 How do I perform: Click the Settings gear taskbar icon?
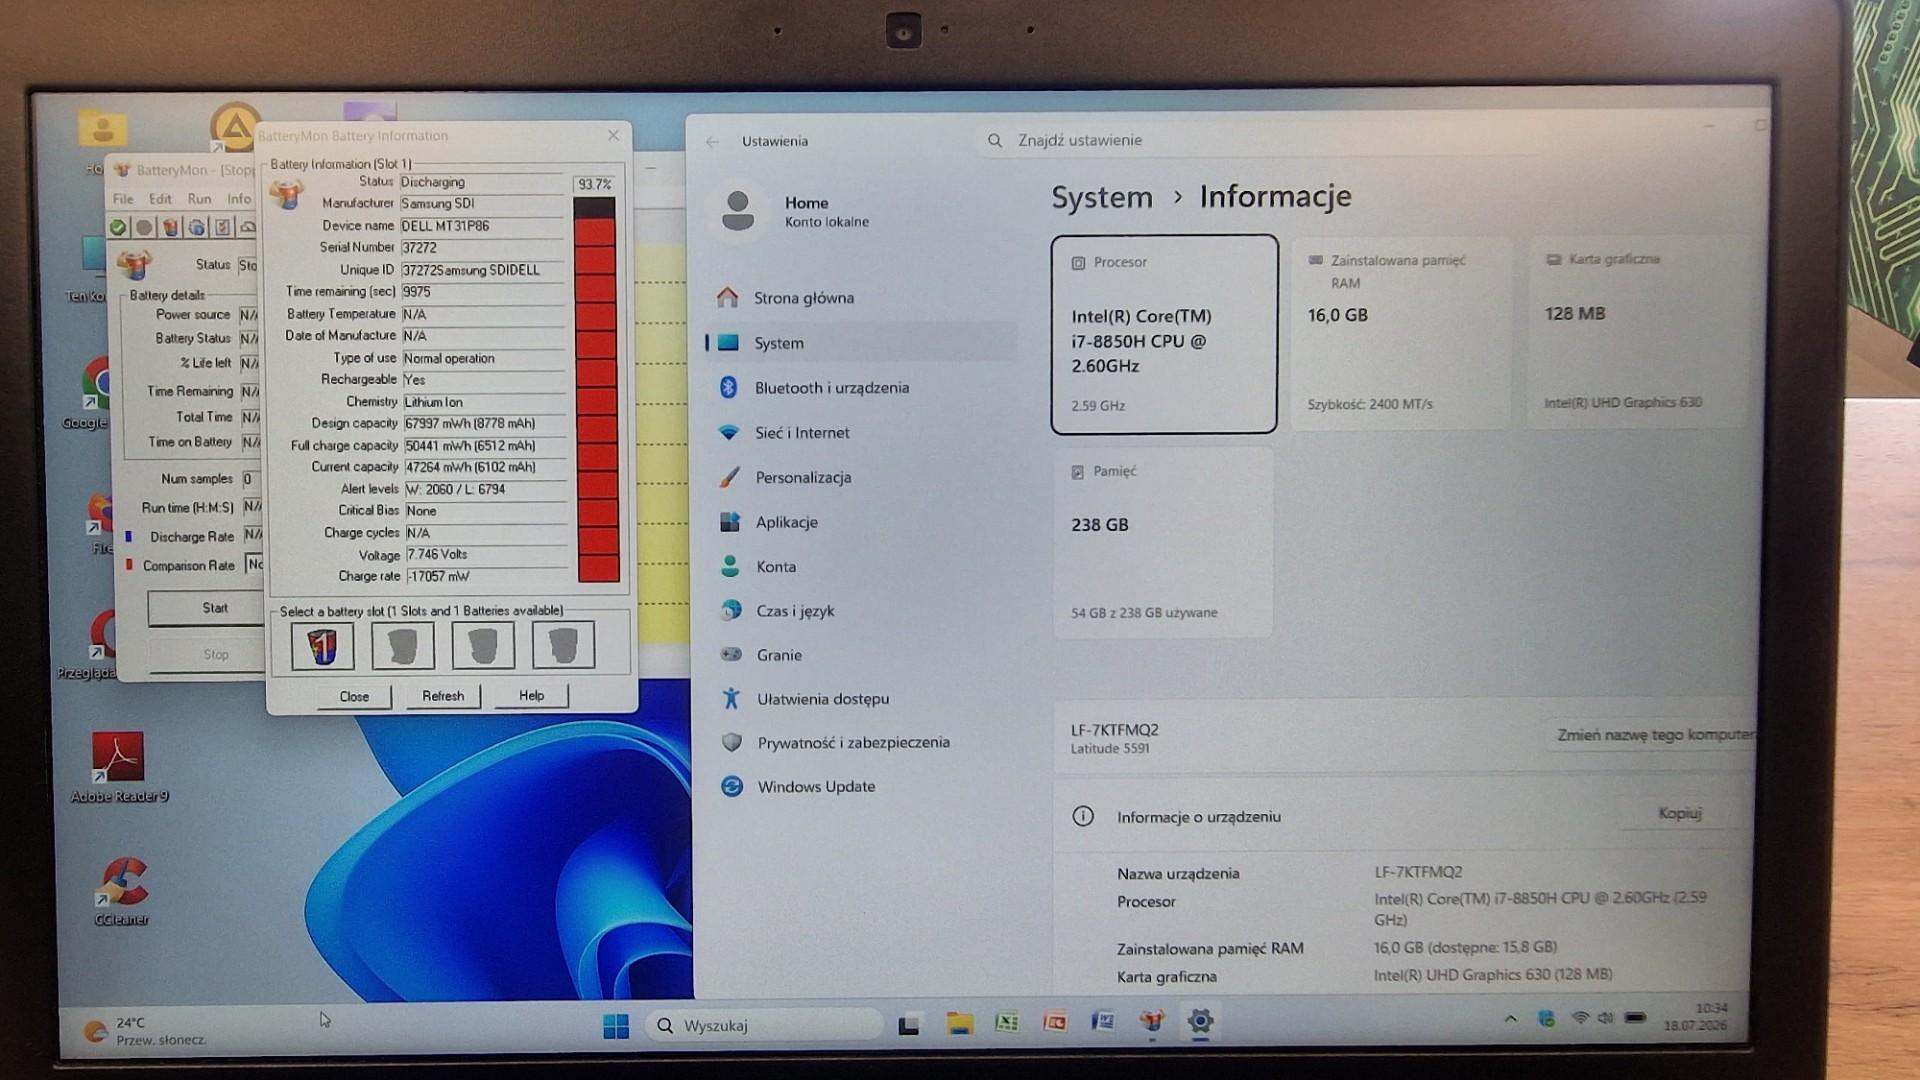pos(1200,1021)
